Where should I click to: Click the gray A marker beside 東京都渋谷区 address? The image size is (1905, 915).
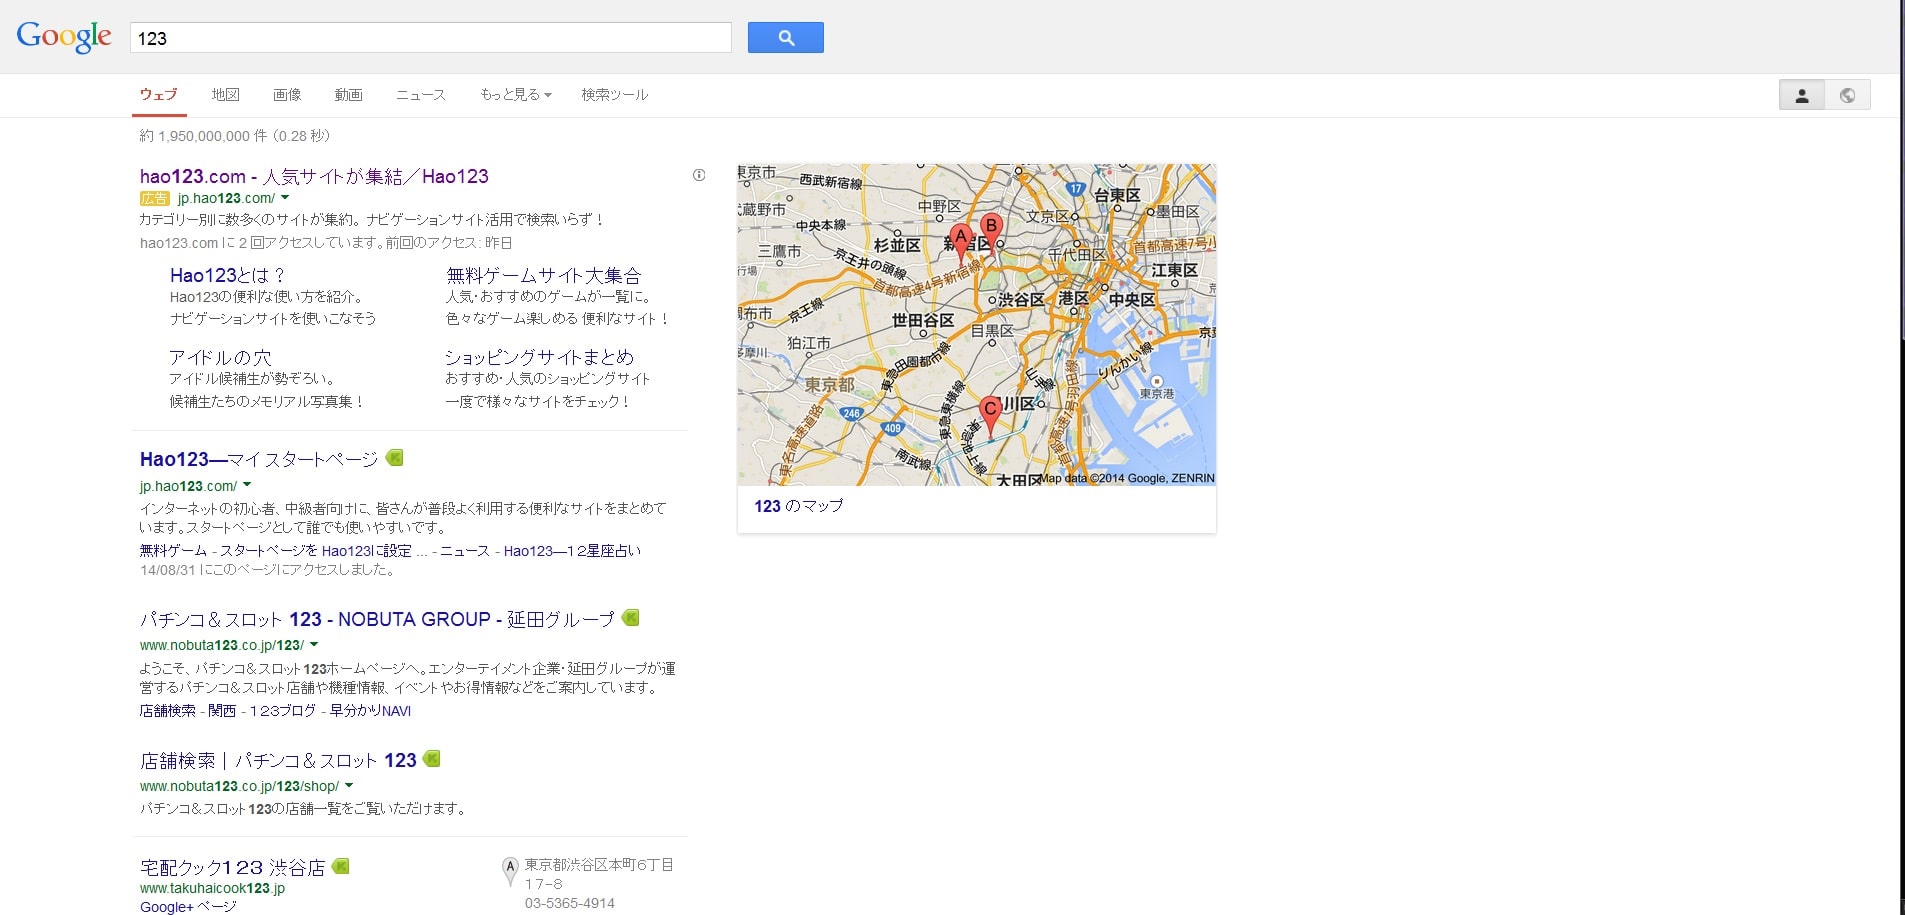(x=510, y=871)
